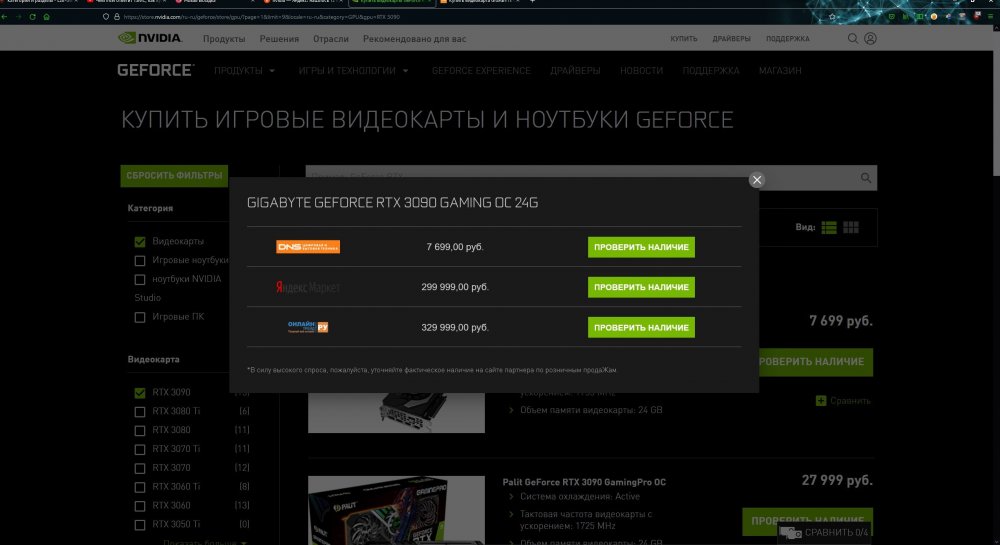The image size is (1000, 545).
Task: Check availability at DNS for 7 699 руб.
Action: [641, 247]
